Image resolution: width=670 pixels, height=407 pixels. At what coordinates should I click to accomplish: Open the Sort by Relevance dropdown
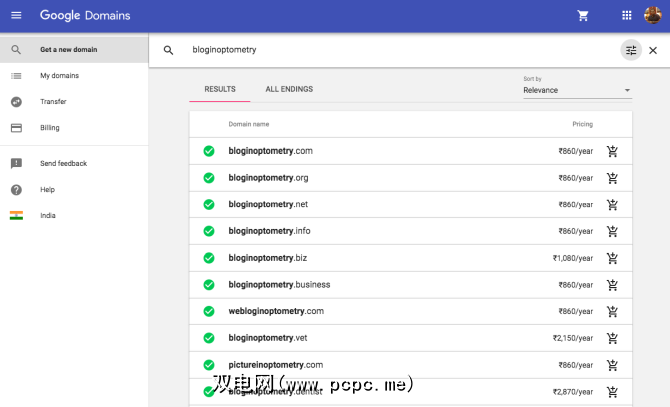(x=577, y=90)
